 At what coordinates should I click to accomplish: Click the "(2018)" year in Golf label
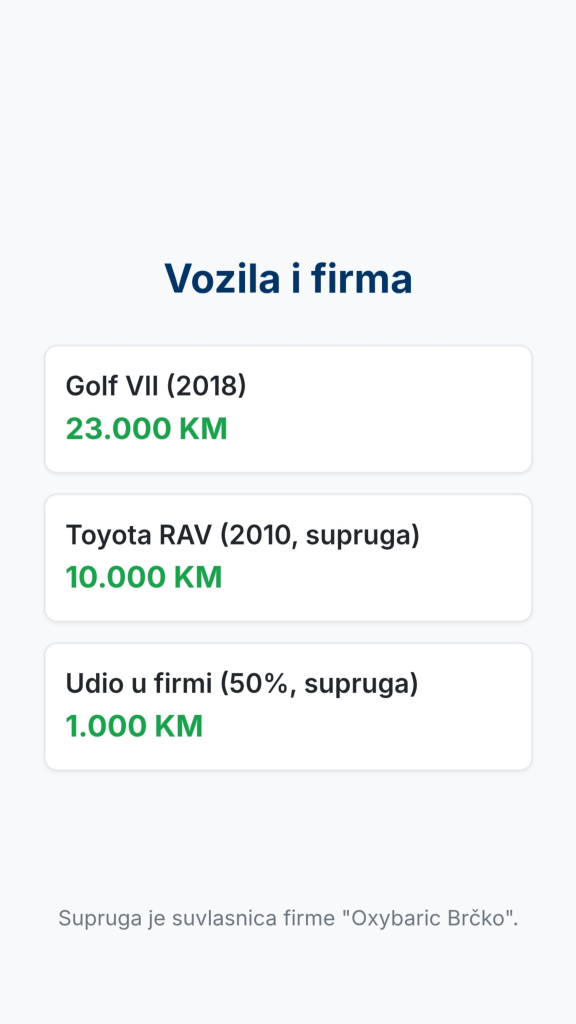(x=206, y=386)
